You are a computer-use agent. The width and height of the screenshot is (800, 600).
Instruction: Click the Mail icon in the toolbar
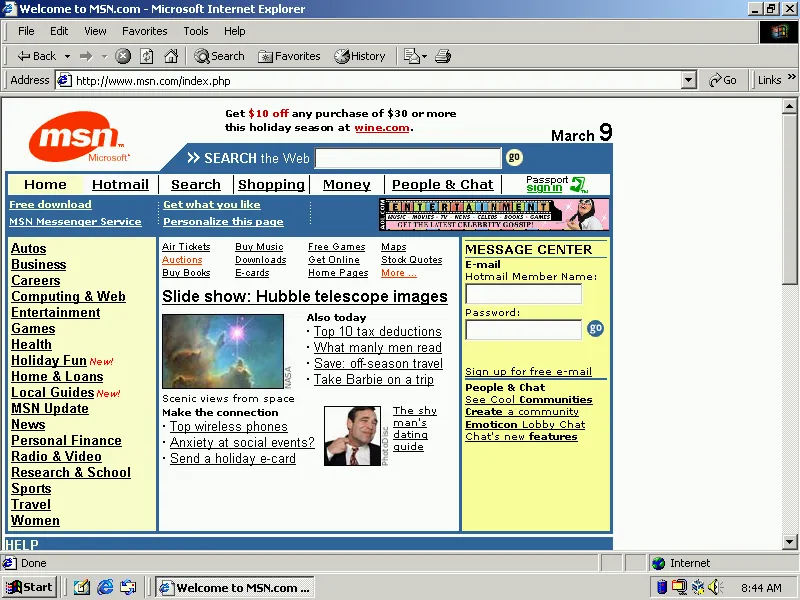[x=409, y=56]
